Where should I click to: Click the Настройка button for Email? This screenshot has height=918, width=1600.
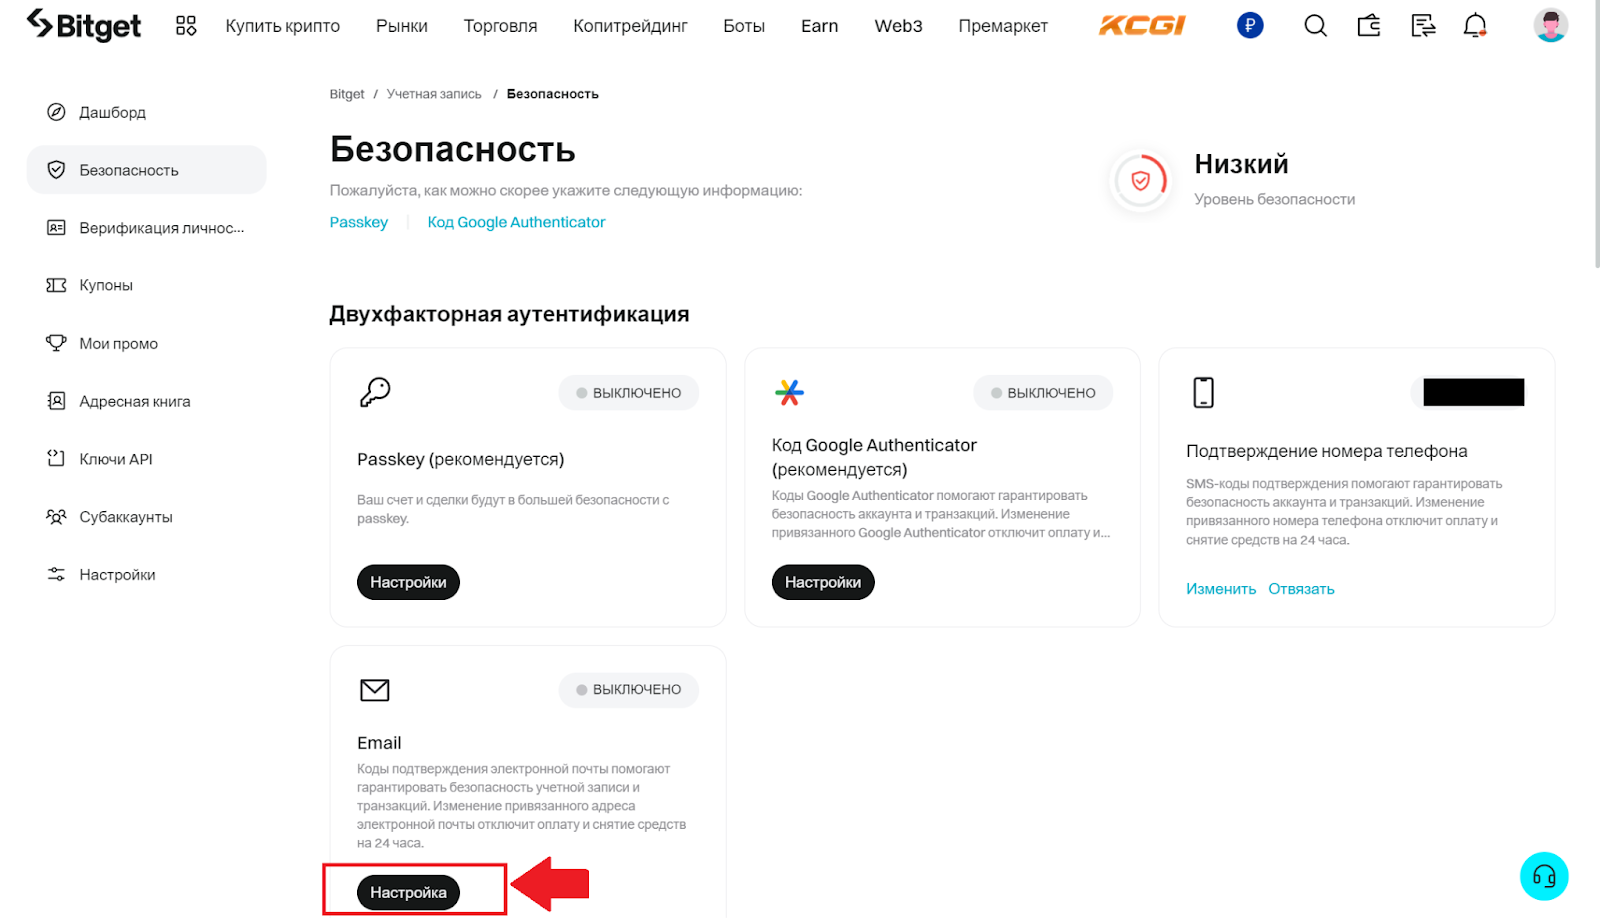[408, 892]
